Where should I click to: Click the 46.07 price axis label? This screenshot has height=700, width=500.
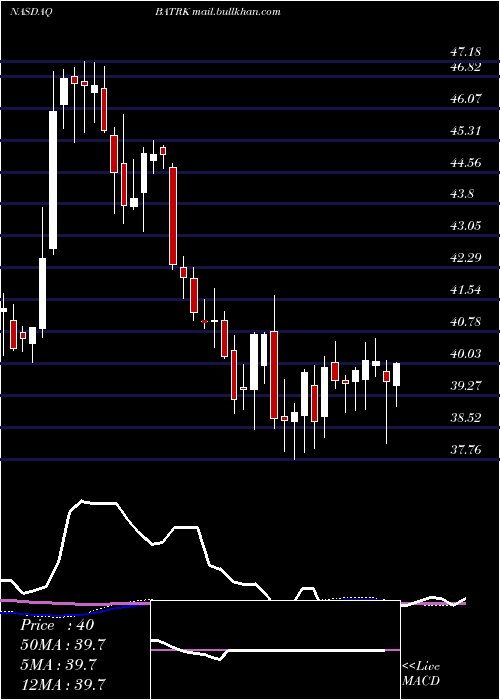tap(466, 99)
